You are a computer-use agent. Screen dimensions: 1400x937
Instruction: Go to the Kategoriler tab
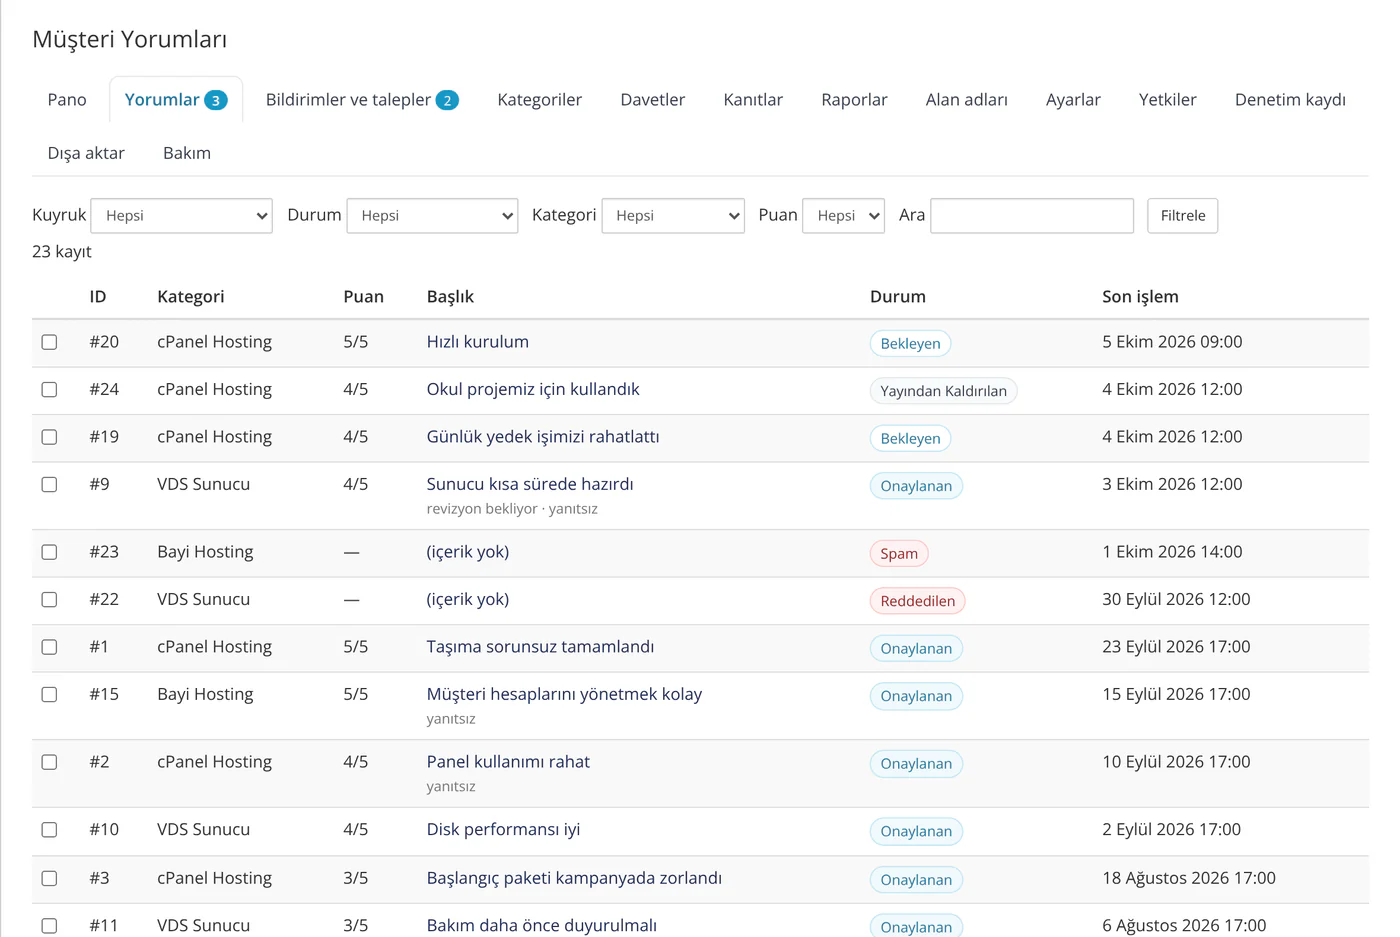click(540, 100)
